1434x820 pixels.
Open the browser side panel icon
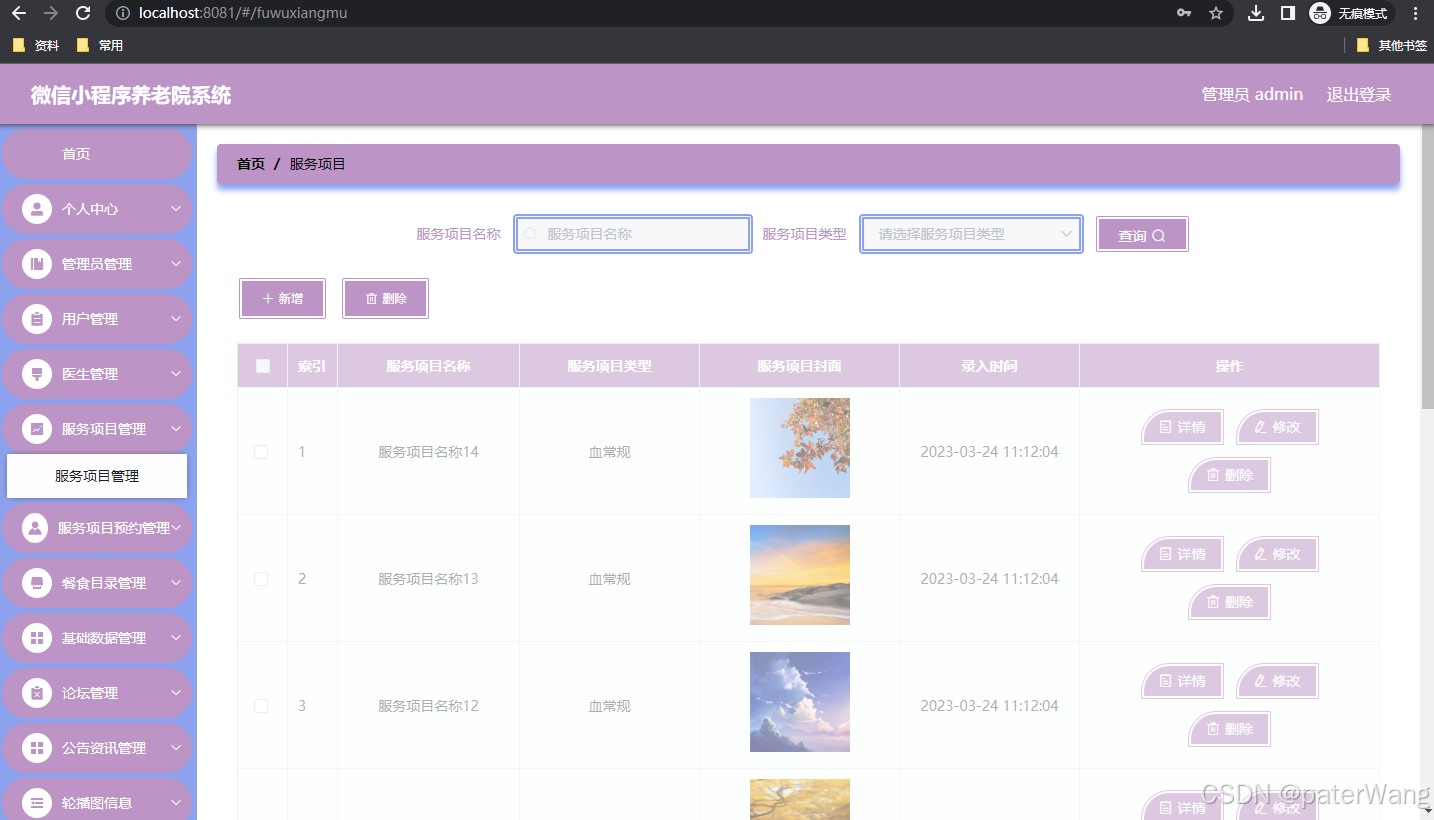click(1288, 13)
